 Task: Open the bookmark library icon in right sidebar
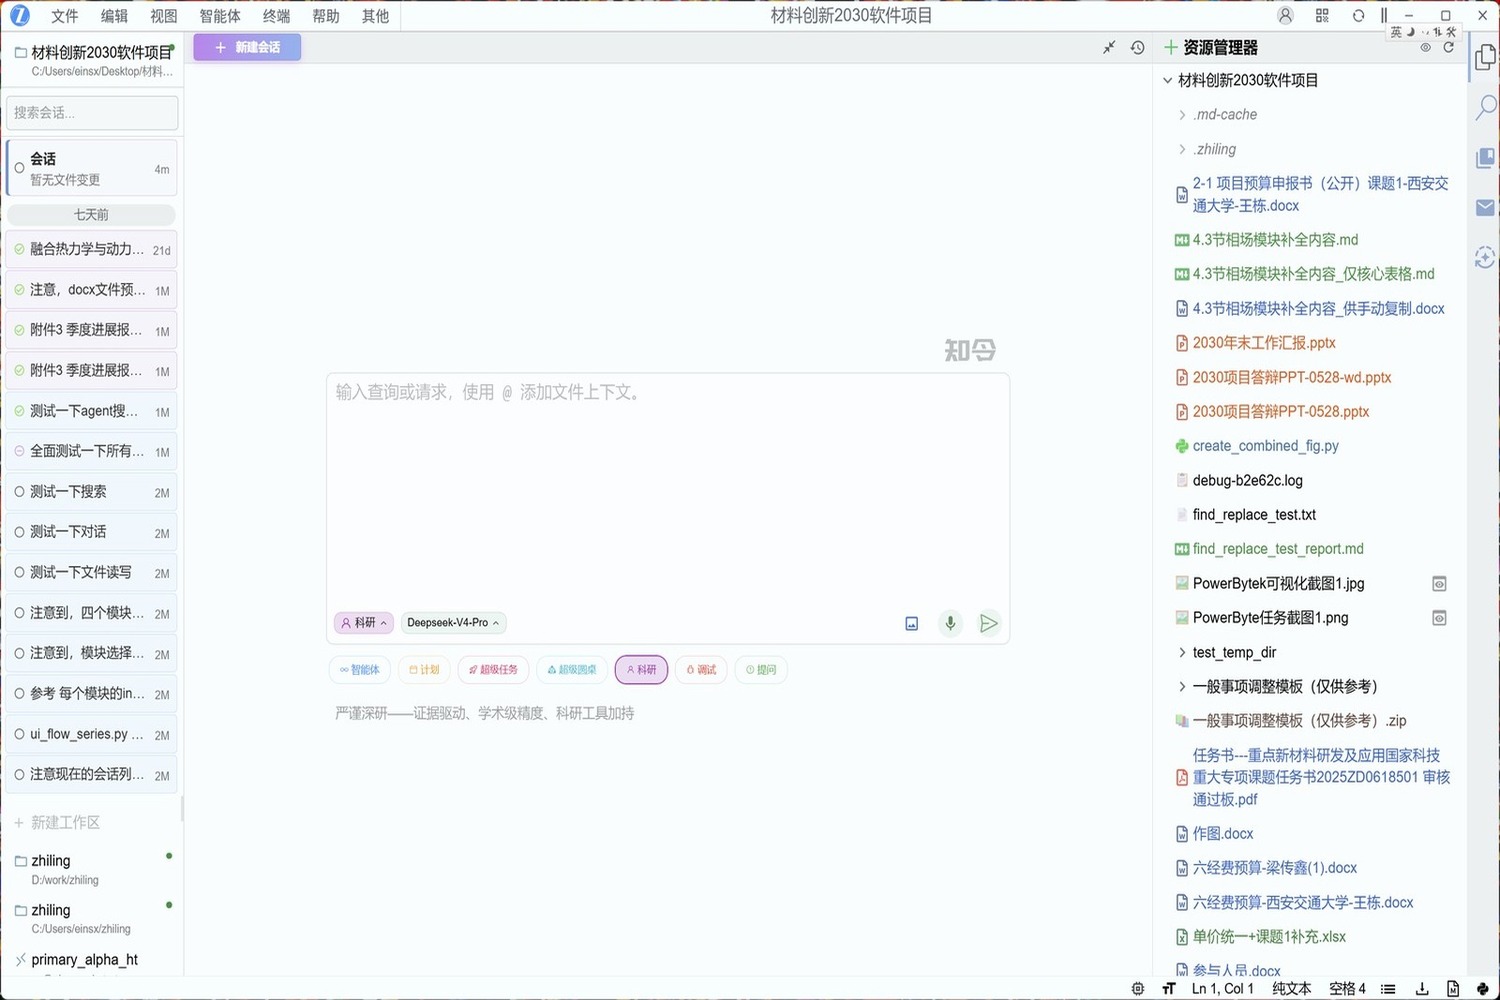1485,158
